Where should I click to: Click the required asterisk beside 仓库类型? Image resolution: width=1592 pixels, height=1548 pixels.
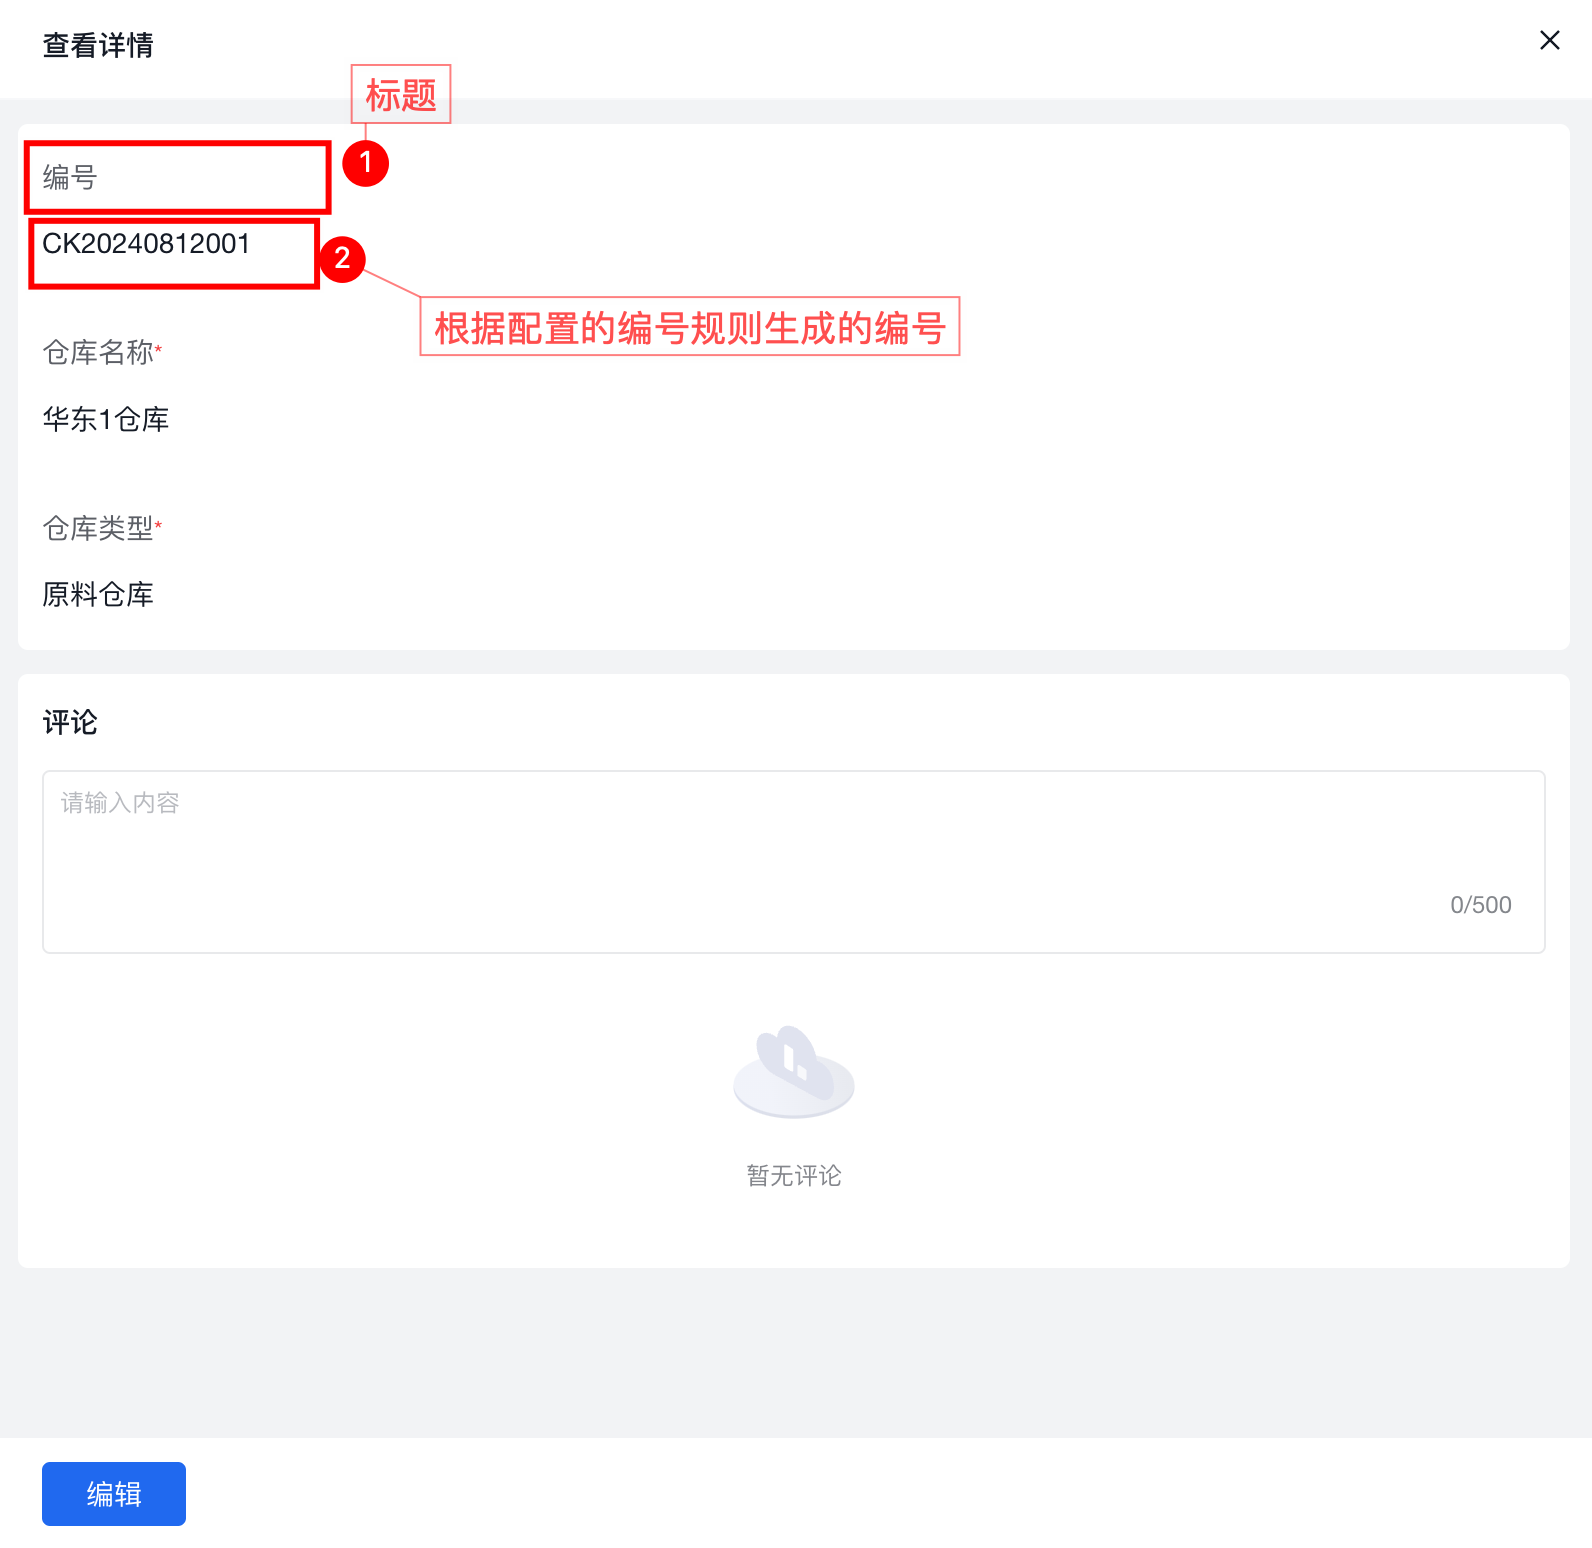click(159, 524)
